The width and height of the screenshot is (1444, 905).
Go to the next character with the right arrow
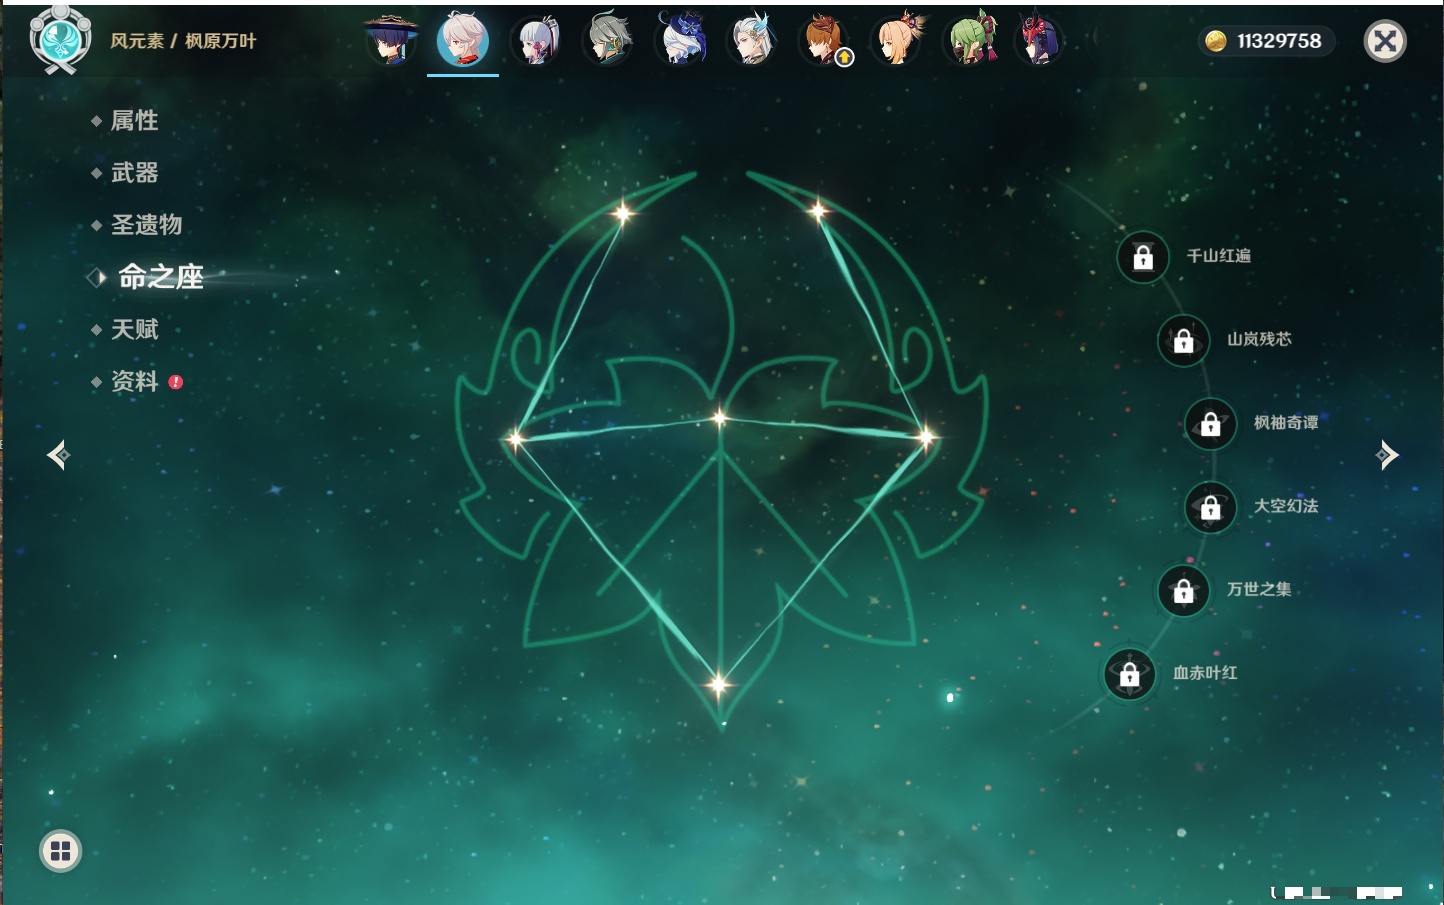[1387, 455]
